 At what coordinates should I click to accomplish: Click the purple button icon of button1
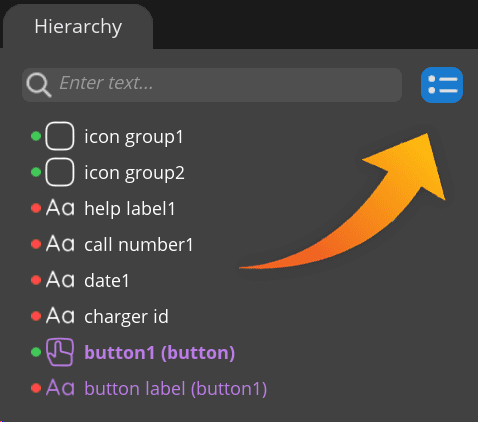pos(60,352)
